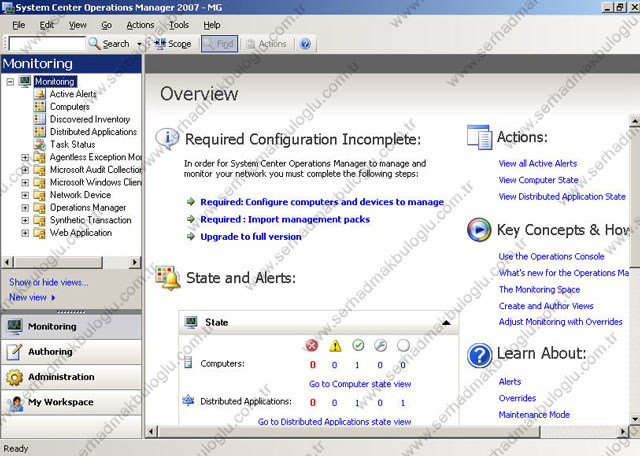Click the Web Application folder icon
Viewport: 640px width, 456px height.
pyautogui.click(x=40, y=233)
